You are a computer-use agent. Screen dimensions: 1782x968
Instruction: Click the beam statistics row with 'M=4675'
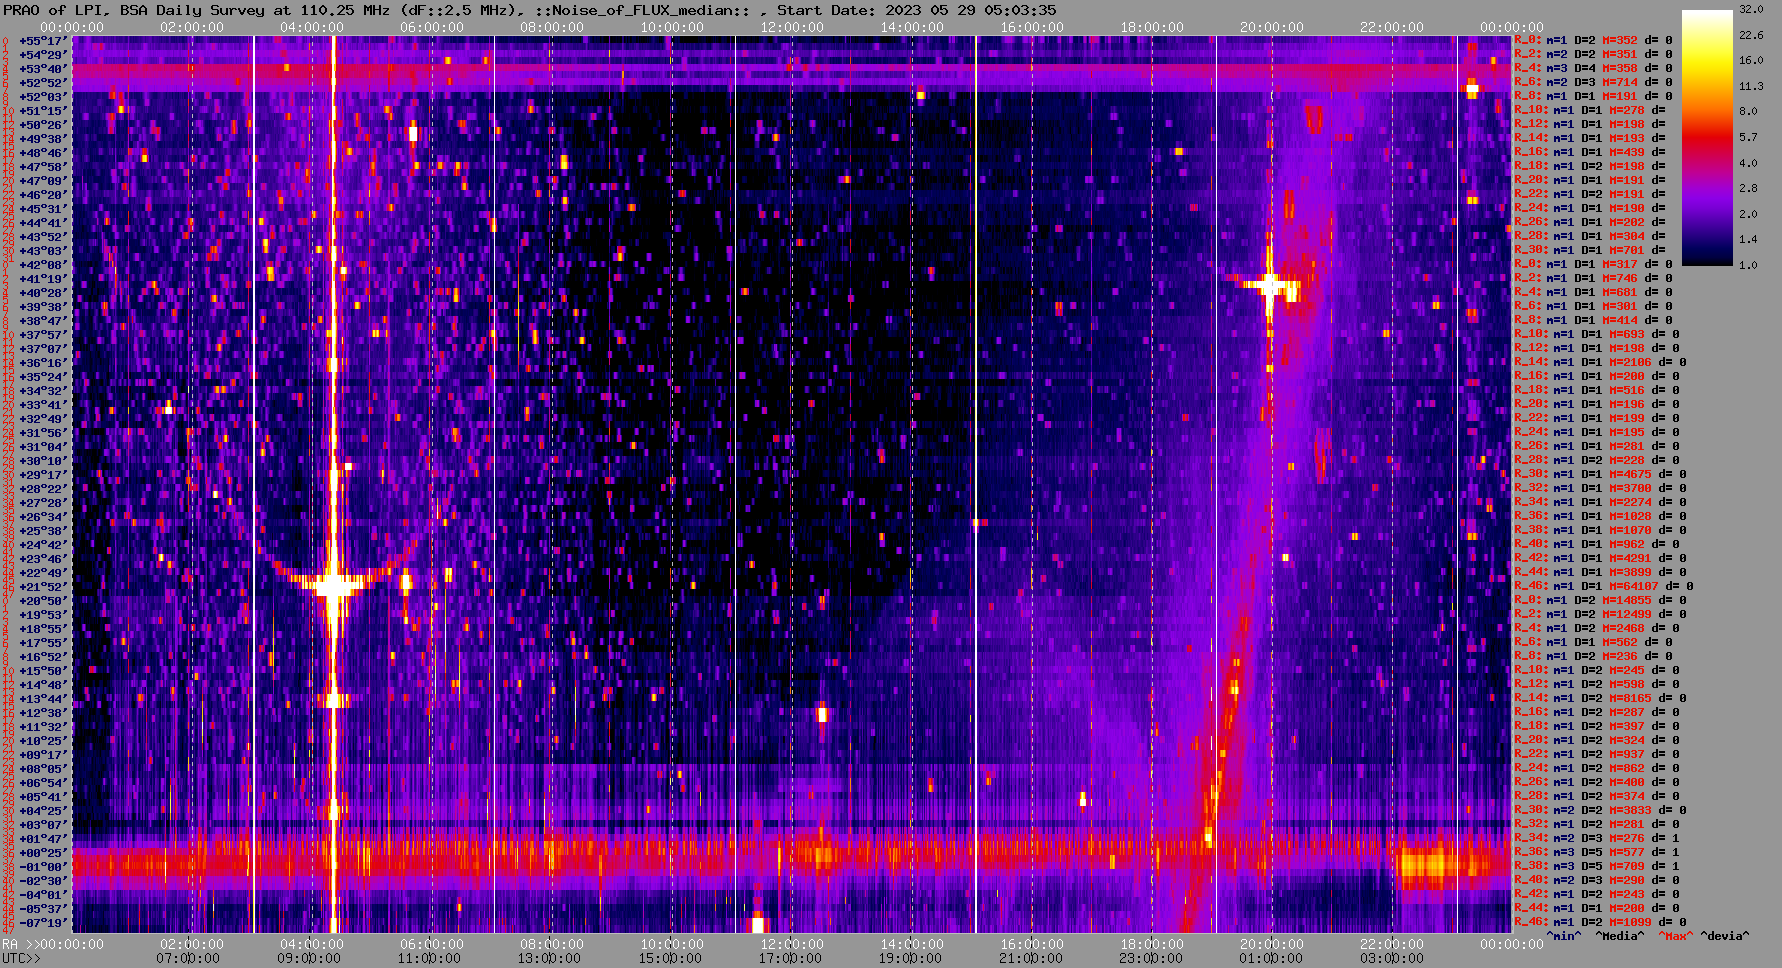coord(1600,474)
